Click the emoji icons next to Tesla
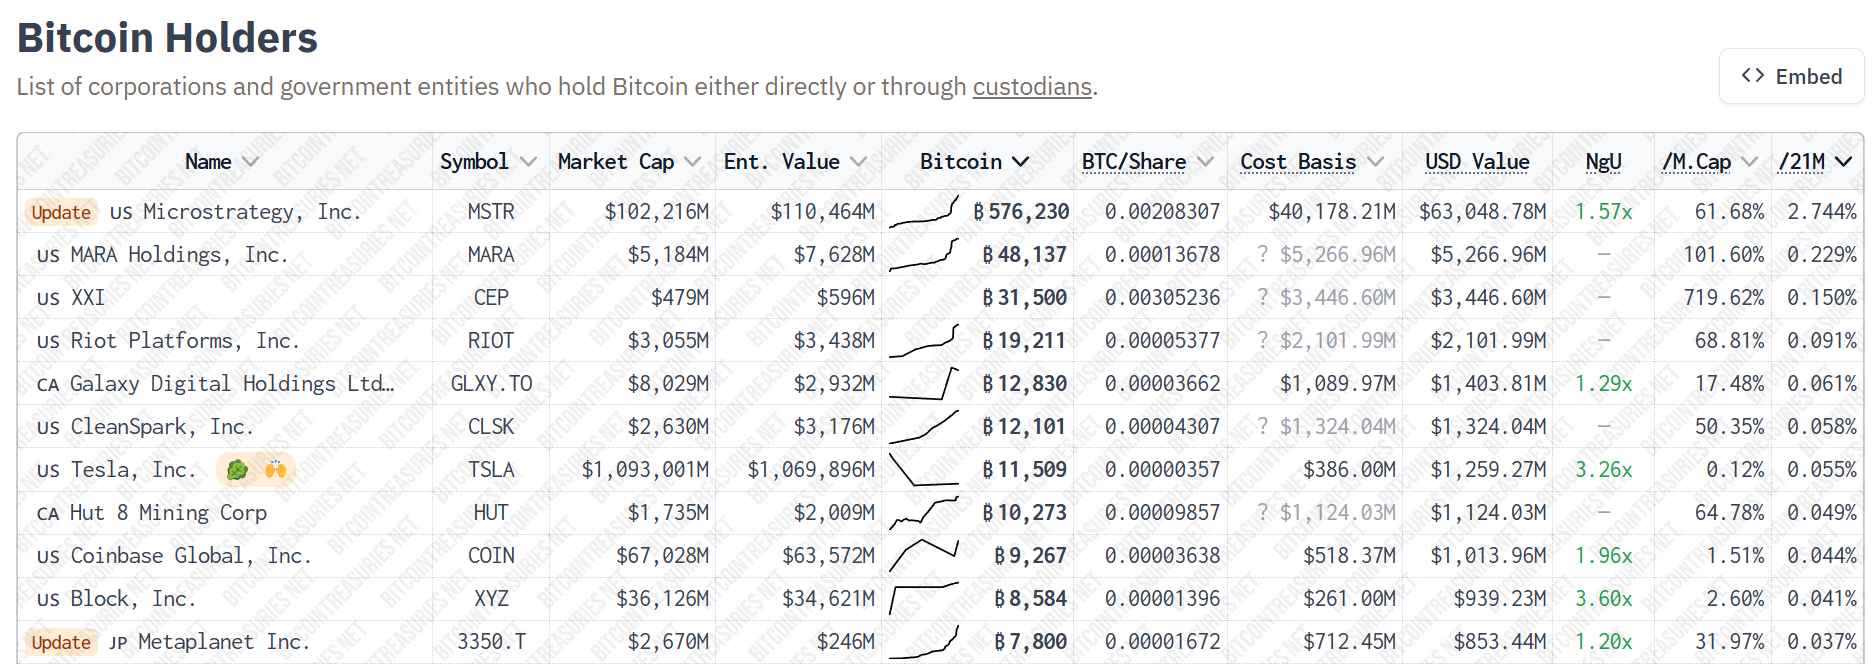 256,470
